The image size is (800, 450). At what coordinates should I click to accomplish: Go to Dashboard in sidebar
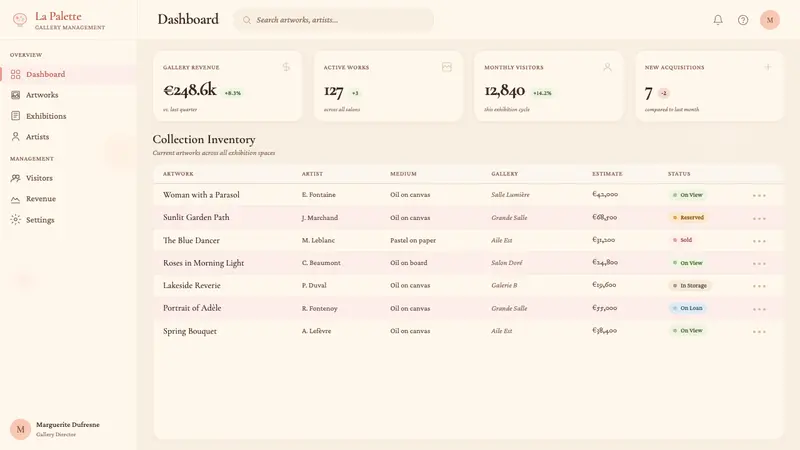(x=68, y=74)
